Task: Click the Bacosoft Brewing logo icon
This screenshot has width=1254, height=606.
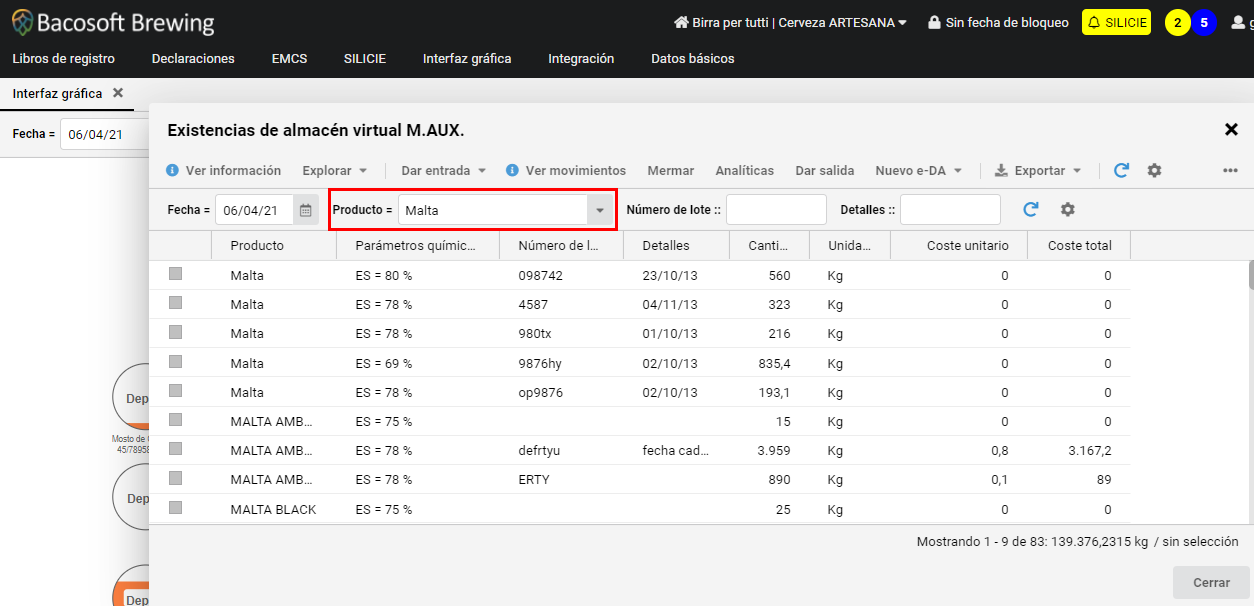Action: [x=22, y=22]
